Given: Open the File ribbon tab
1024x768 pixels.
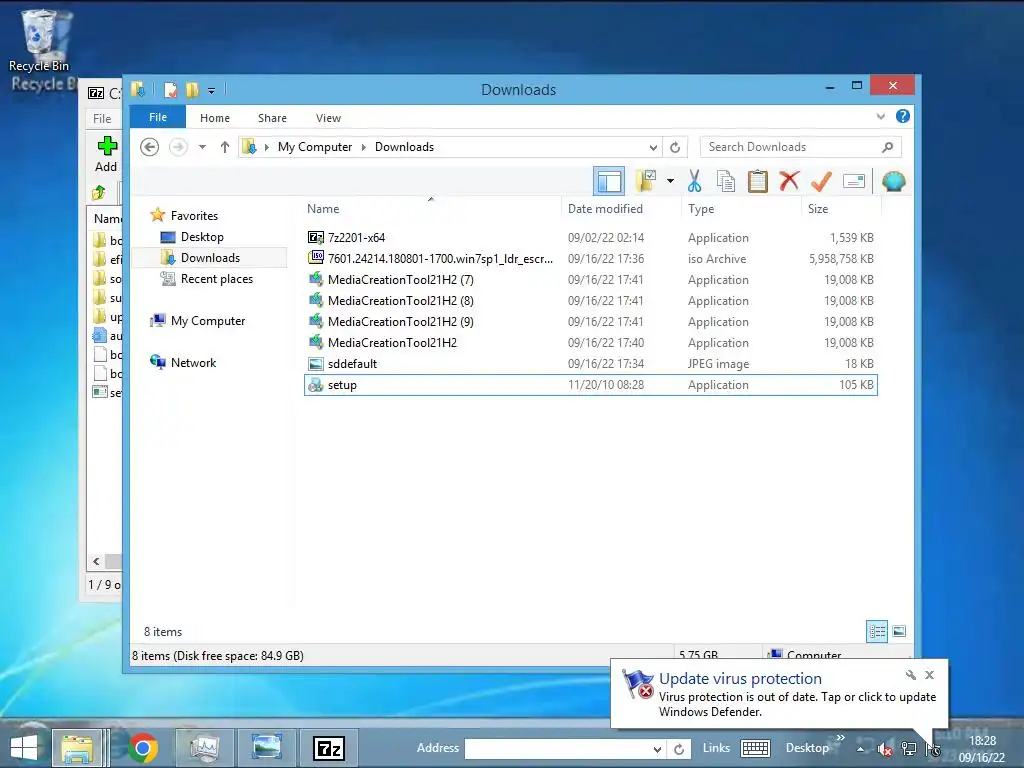Looking at the screenshot, I should coord(158,118).
